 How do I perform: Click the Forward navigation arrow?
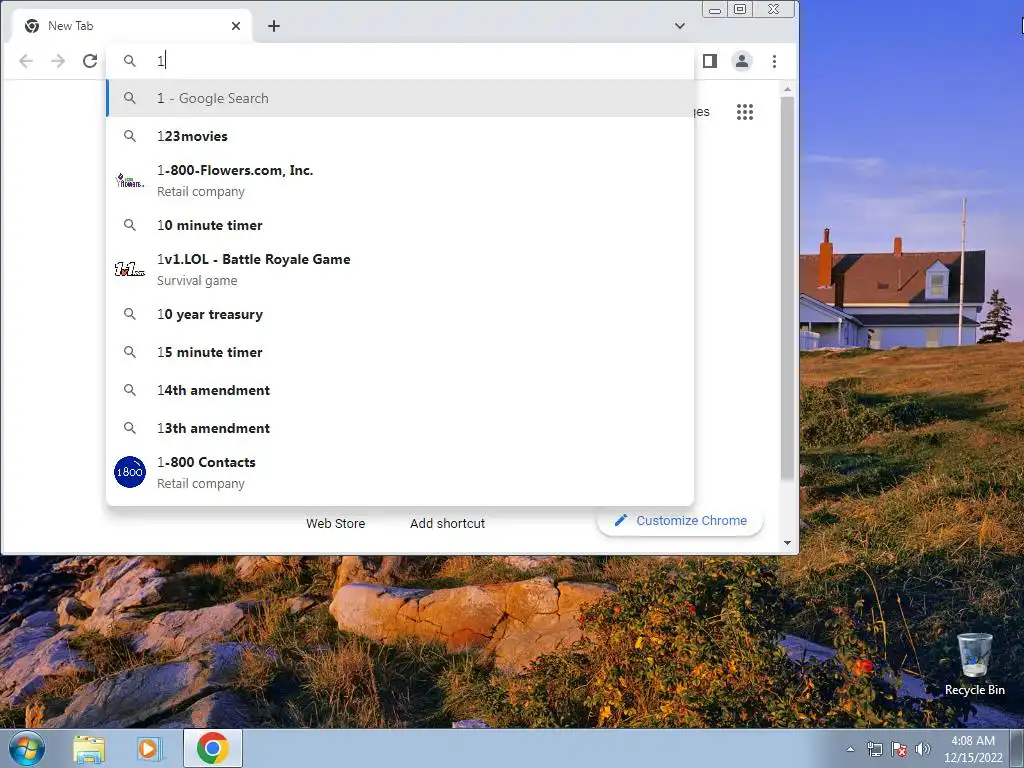click(x=58, y=61)
